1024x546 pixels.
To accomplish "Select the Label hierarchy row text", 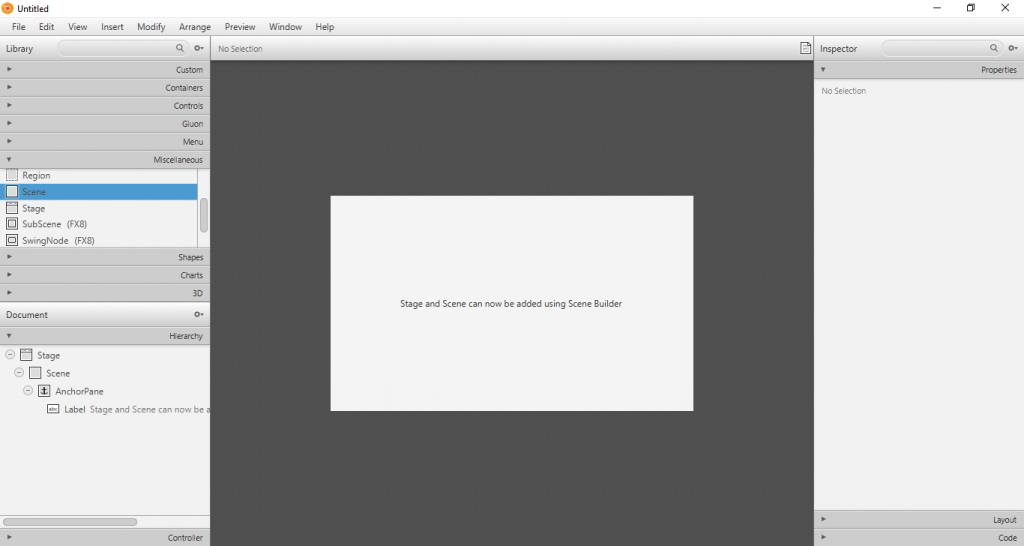I will (x=136, y=410).
